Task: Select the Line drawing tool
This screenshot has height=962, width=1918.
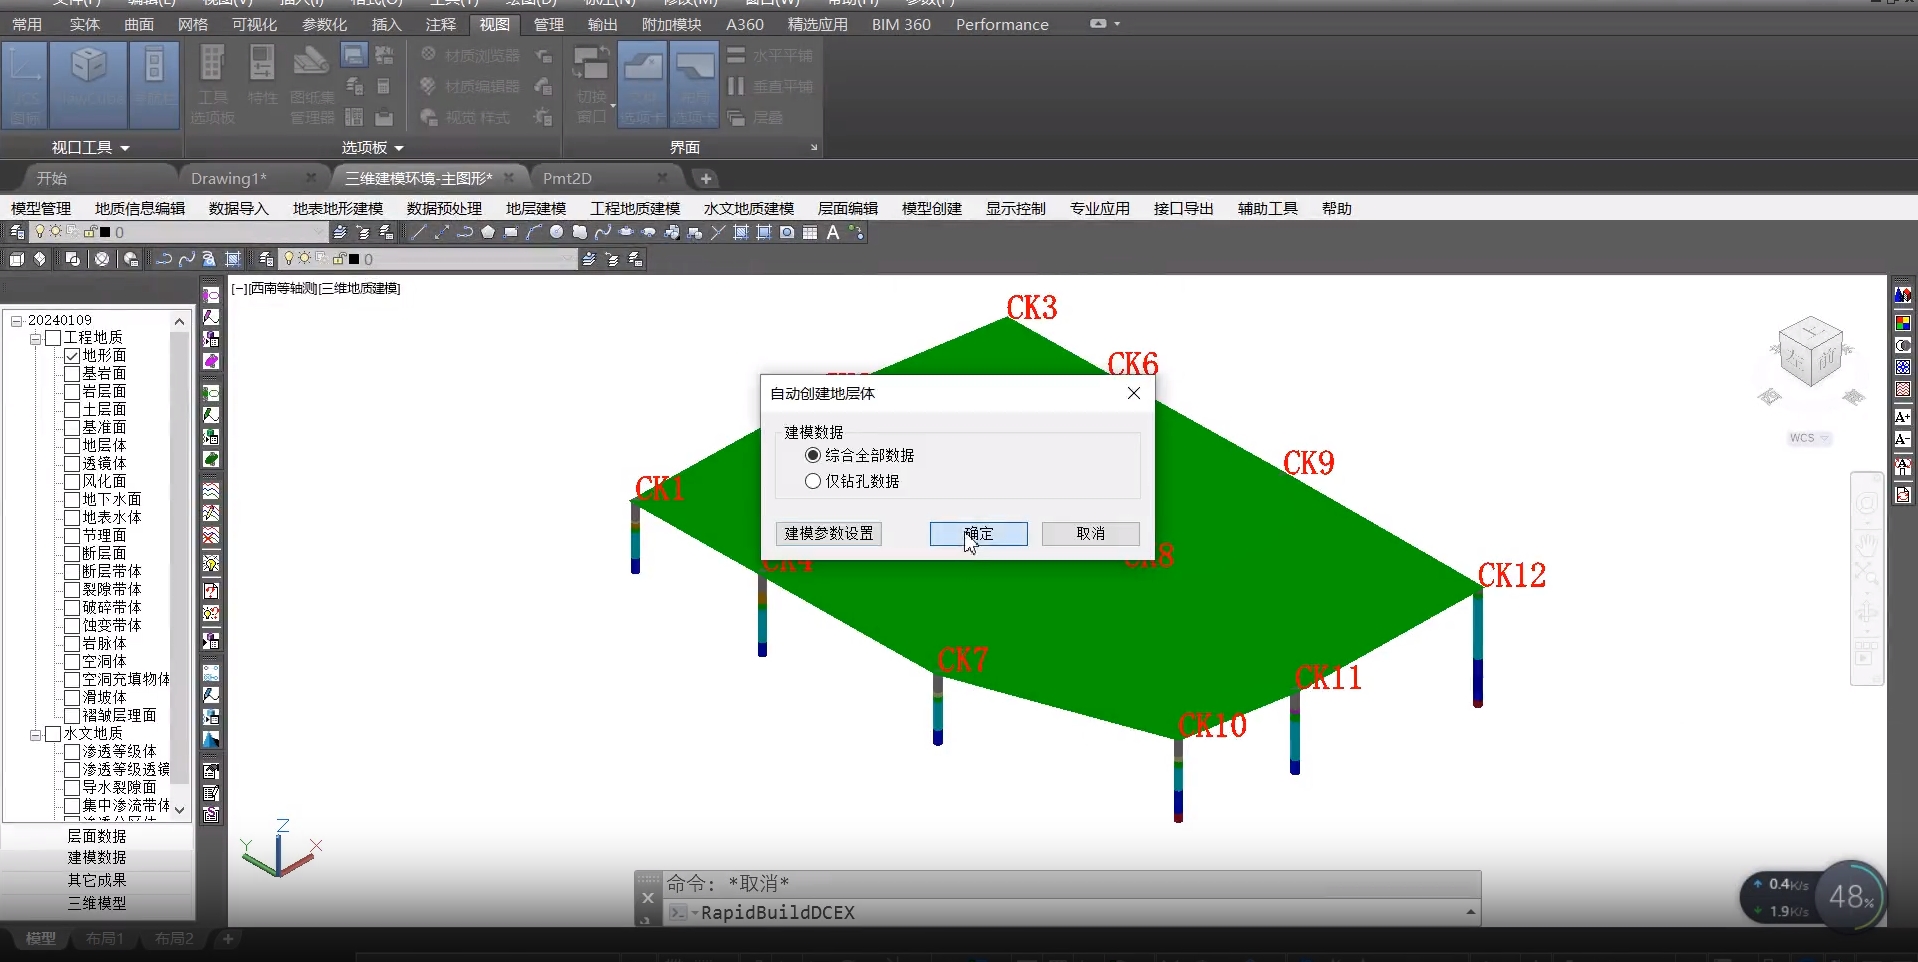Action: tap(419, 232)
